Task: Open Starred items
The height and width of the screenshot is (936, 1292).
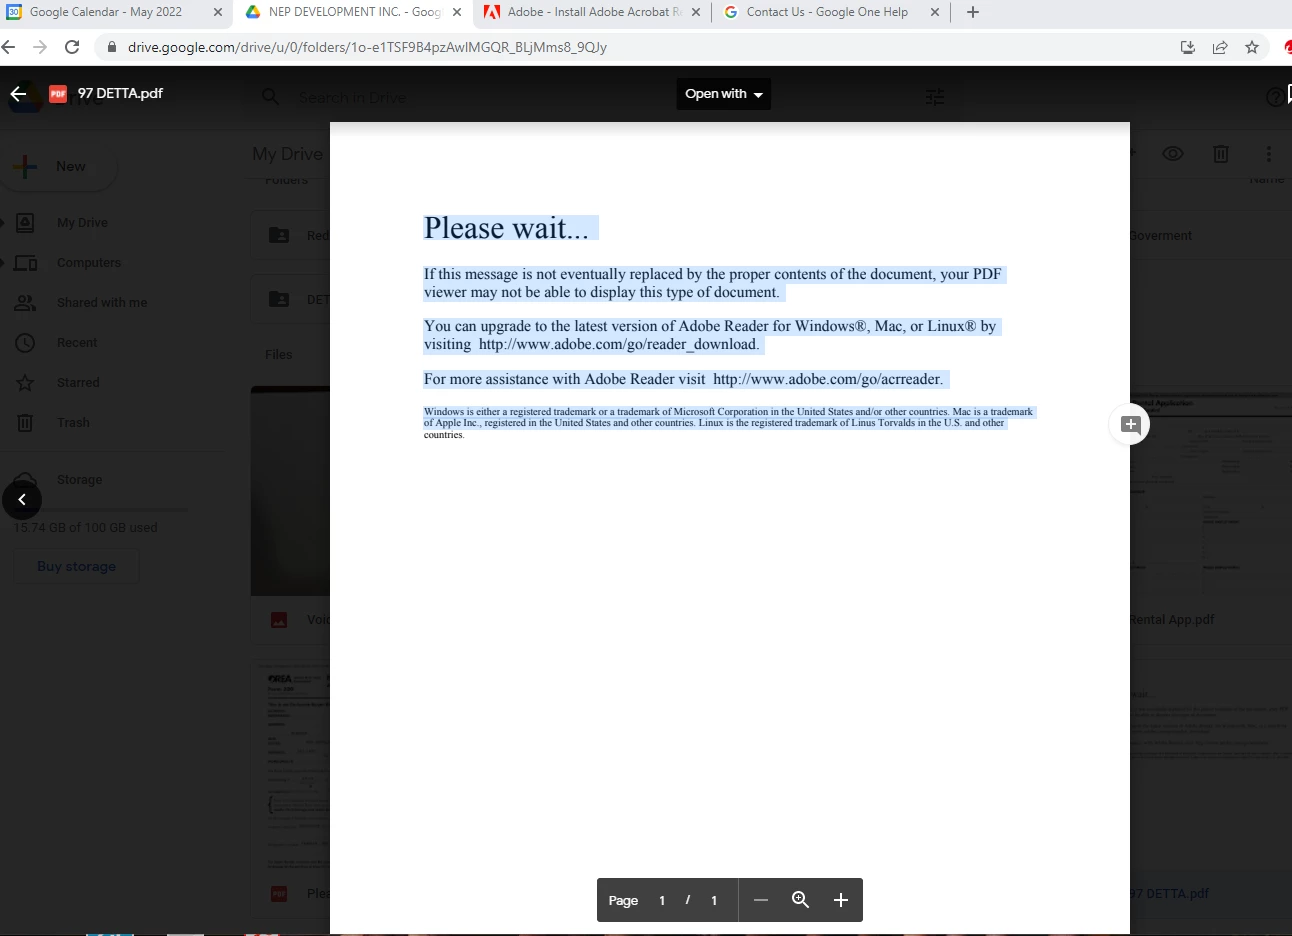Action: pyautogui.click(x=78, y=383)
